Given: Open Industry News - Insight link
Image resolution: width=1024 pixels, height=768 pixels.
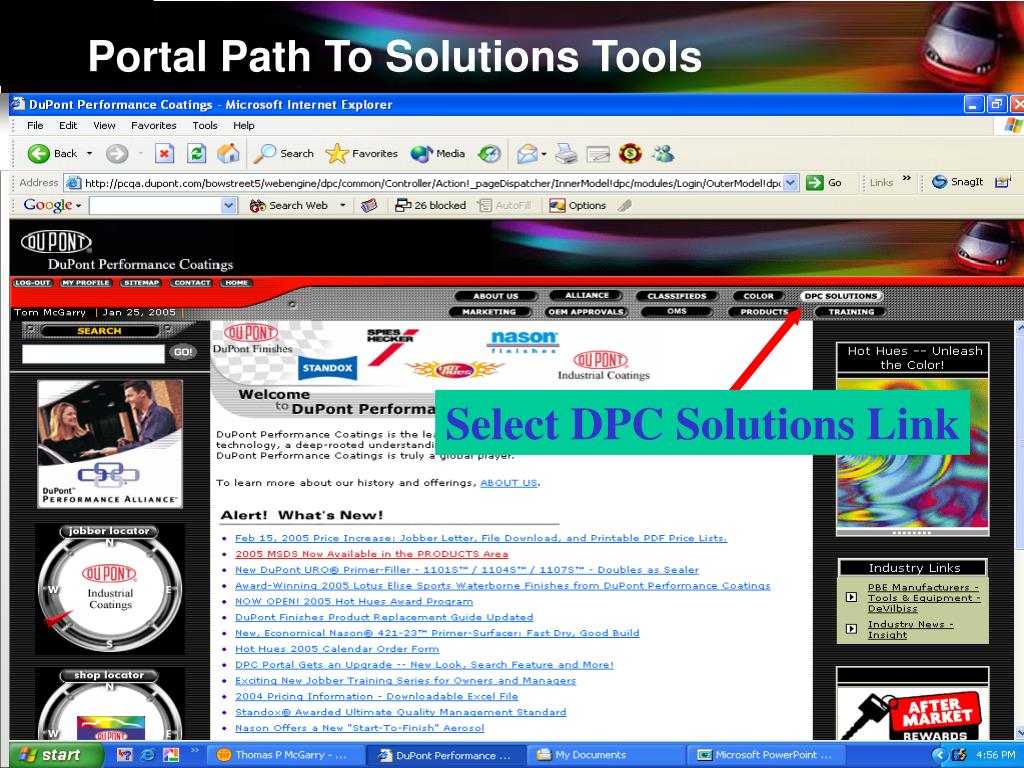Looking at the screenshot, I should click(910, 630).
